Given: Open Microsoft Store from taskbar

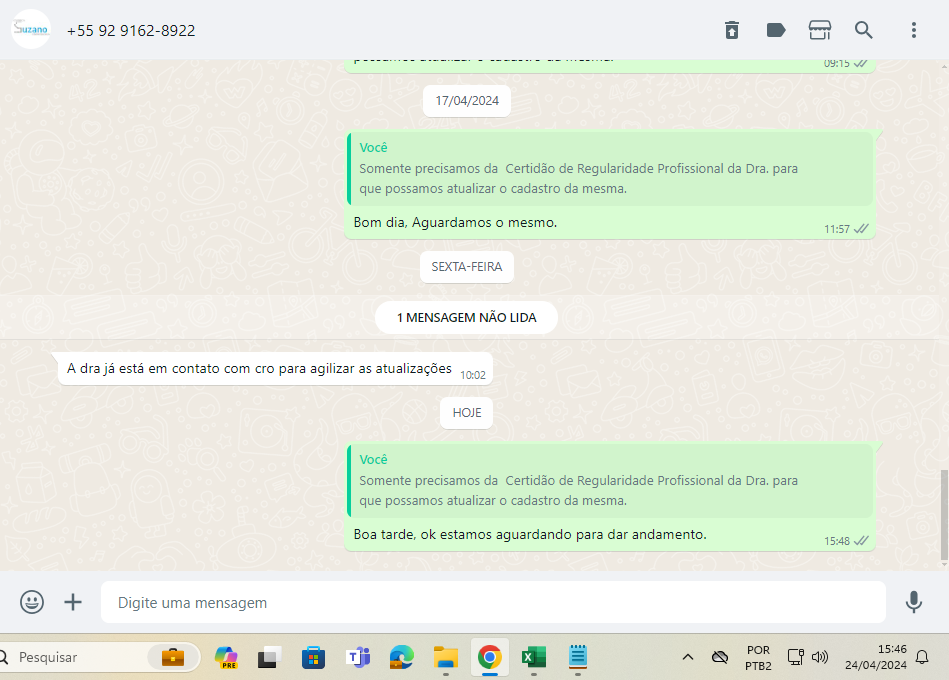Looking at the screenshot, I should coord(314,657).
